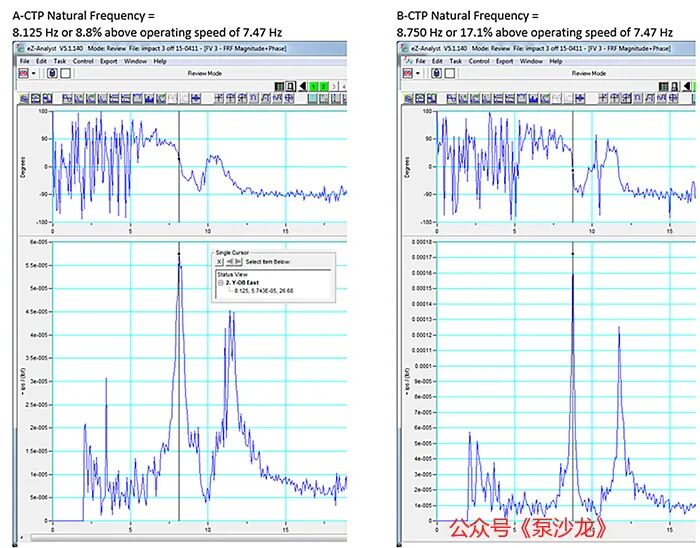Toggle channel 4 button in left window
700x548 pixels.
point(343,86)
